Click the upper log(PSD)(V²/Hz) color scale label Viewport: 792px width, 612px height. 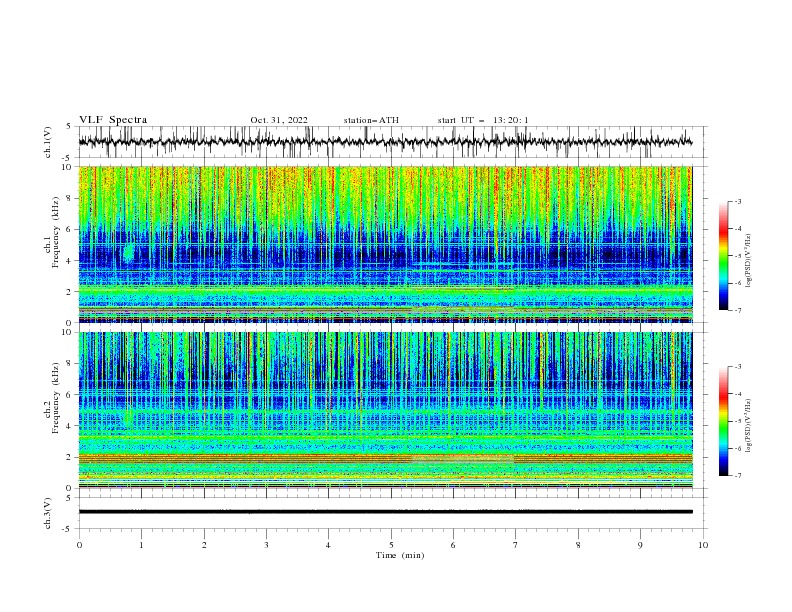point(748,261)
